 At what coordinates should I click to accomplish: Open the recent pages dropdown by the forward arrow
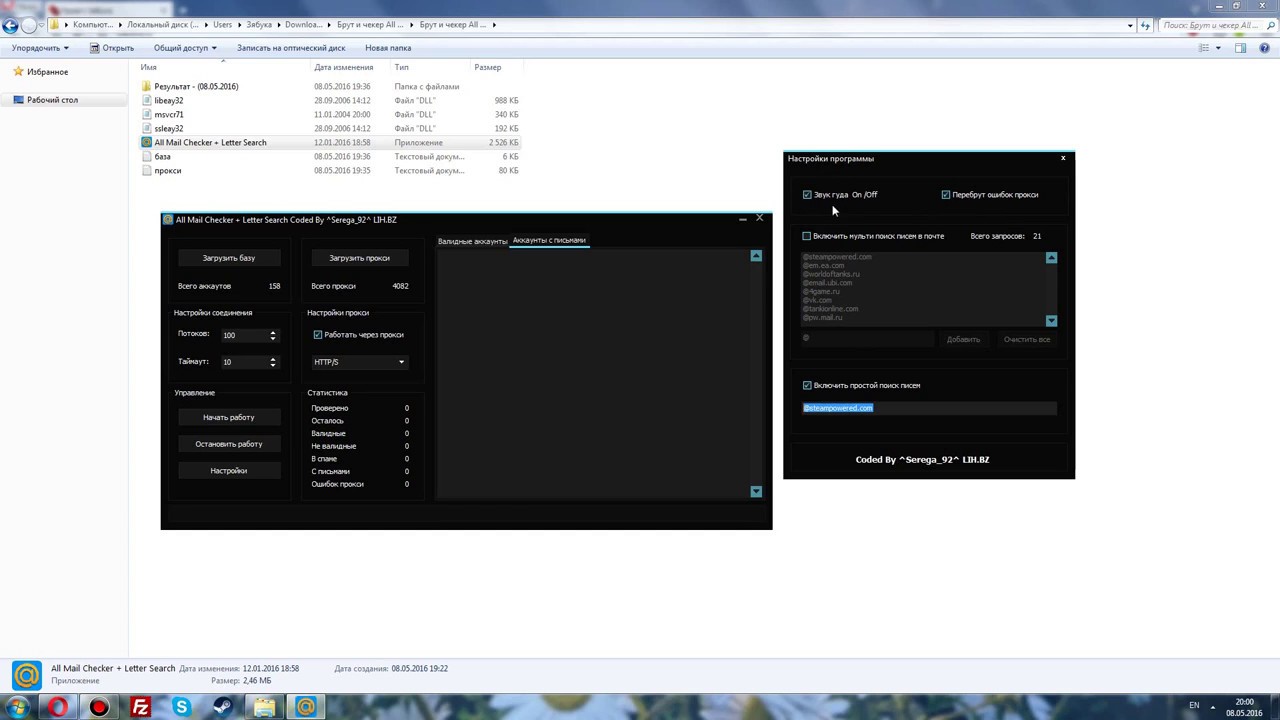point(43,25)
